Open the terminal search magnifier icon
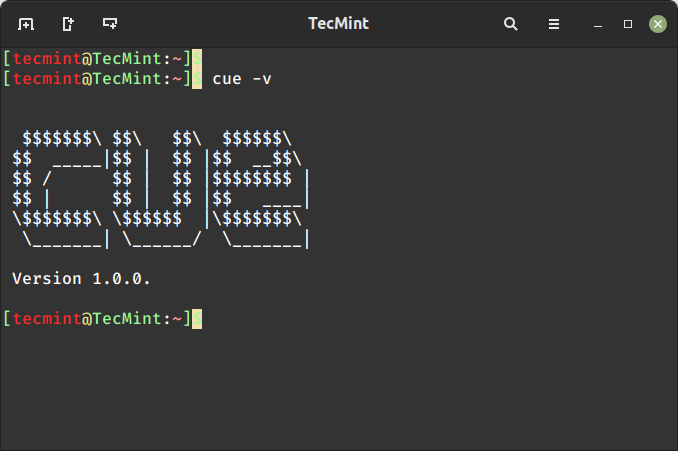This screenshot has height=451, width=678. coord(511,24)
